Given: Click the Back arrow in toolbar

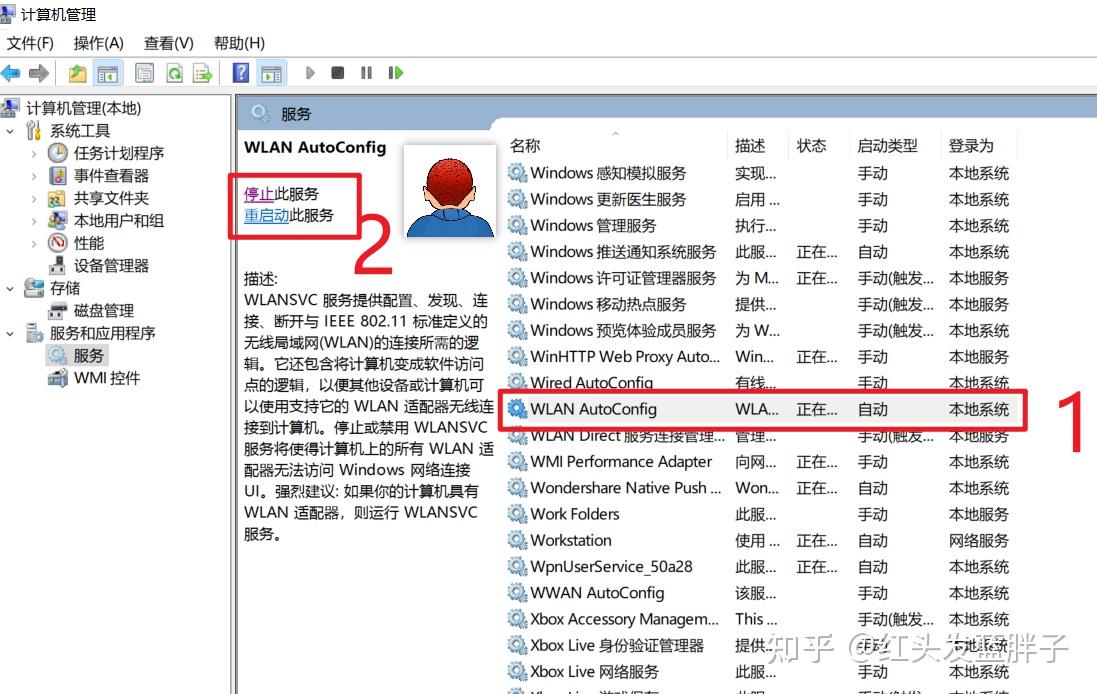Looking at the screenshot, I should point(10,73).
